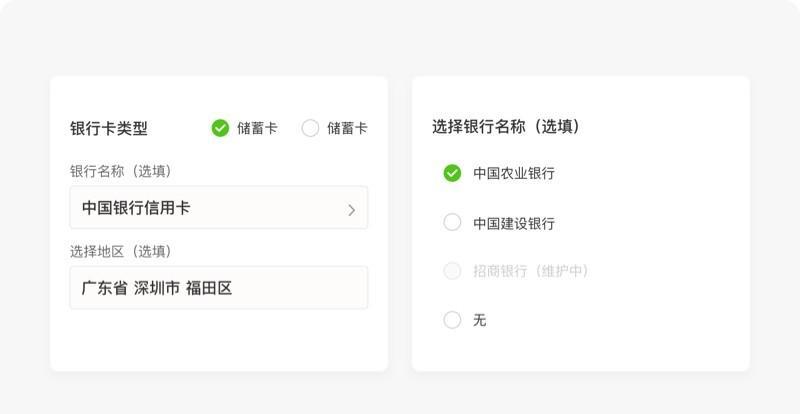
Task: Select the 无 radio circle
Action: coord(452,320)
